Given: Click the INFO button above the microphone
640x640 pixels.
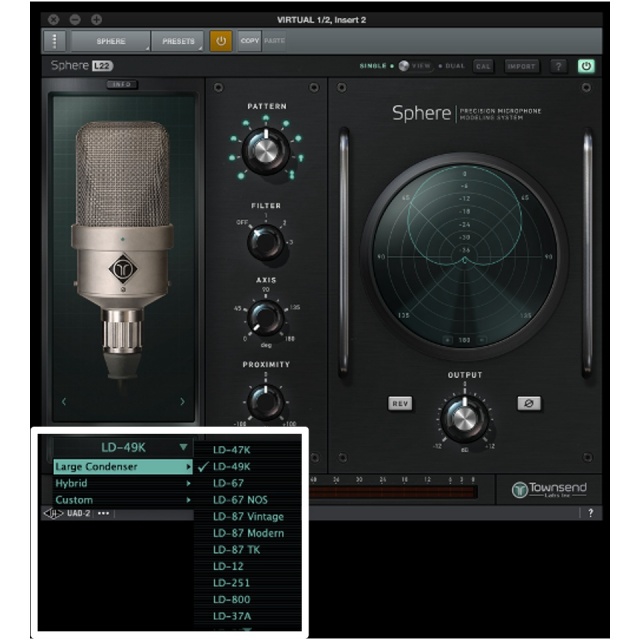Looking at the screenshot, I should [122, 84].
